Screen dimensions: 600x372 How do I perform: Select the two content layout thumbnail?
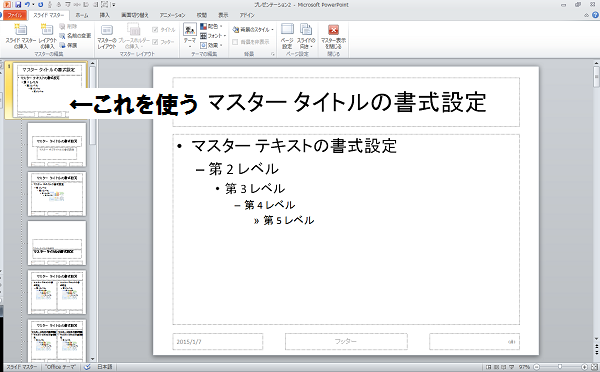57,292
